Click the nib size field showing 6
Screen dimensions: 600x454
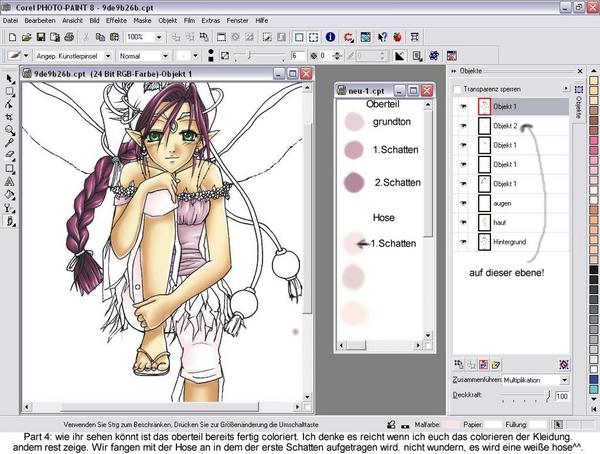[297, 56]
